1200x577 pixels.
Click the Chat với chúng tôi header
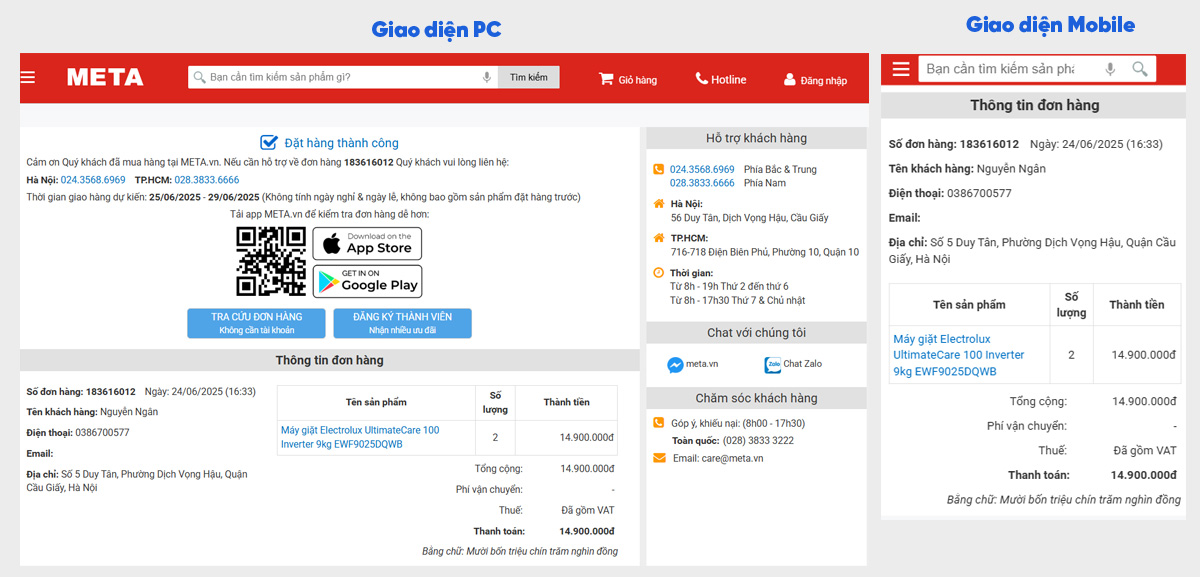coord(756,332)
